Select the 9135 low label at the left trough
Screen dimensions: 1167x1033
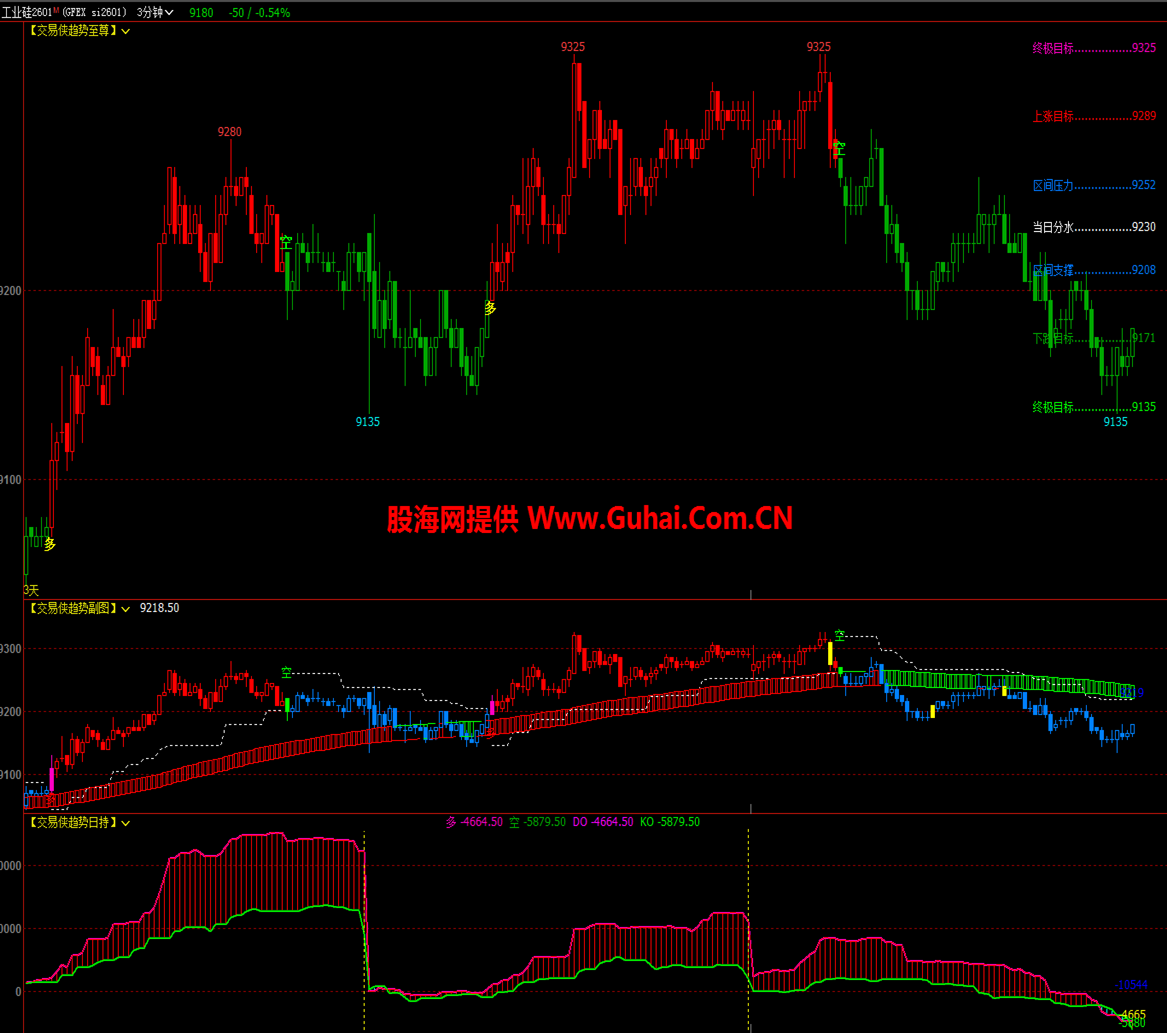[x=368, y=422]
